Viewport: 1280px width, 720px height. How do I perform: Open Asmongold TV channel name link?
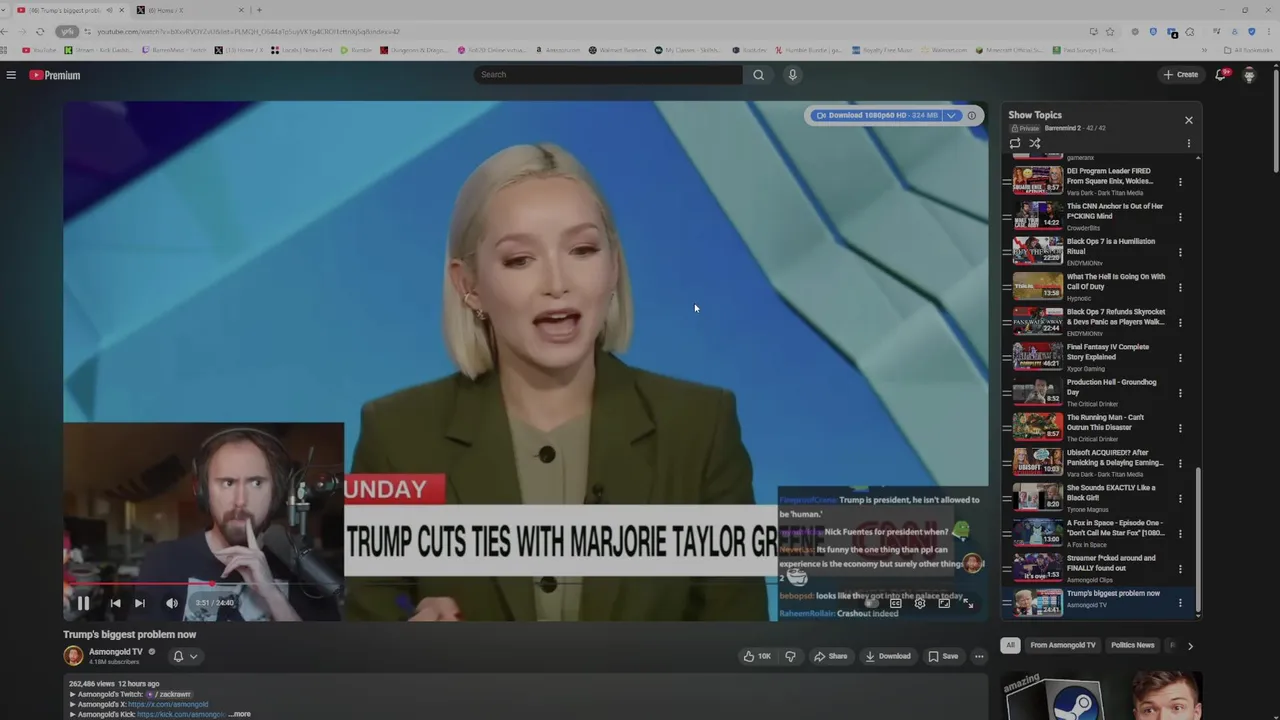[x=116, y=652]
